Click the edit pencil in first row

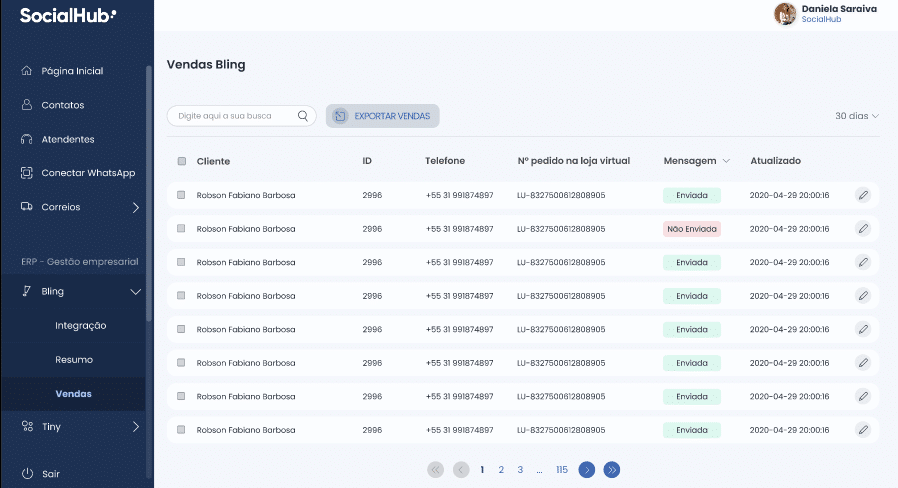click(x=863, y=195)
